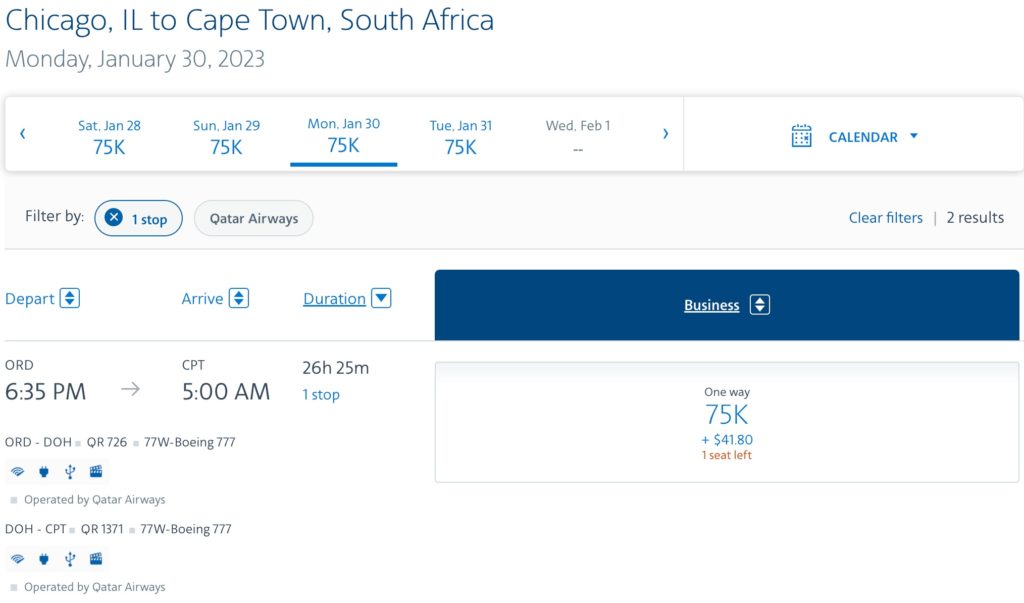Select the power outlet icon for QR 726
Screen dimensions: 1024x603
tap(43, 471)
